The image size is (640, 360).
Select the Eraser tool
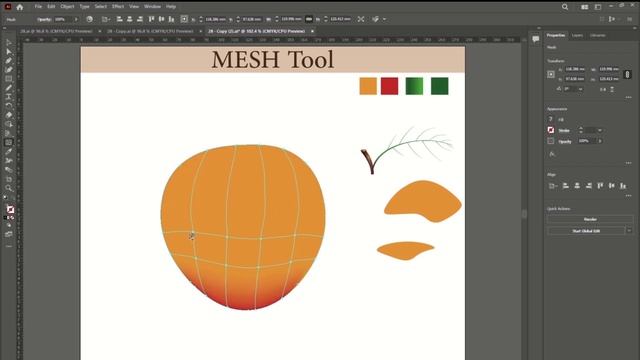[9, 115]
